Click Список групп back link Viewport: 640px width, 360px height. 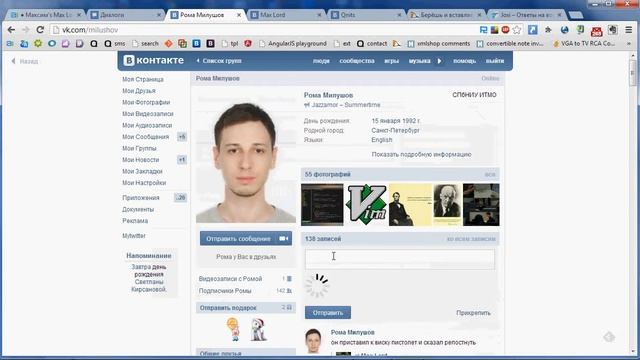219,61
